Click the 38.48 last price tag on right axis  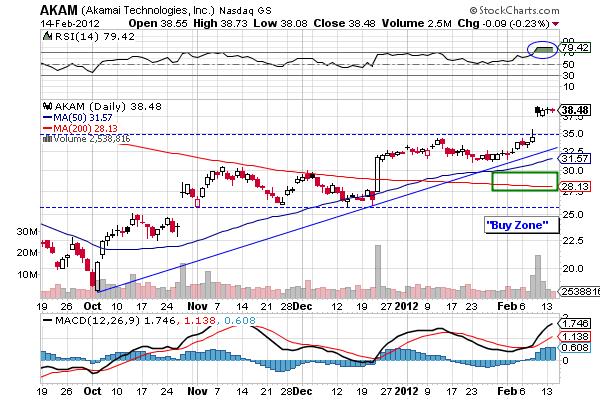coord(575,110)
